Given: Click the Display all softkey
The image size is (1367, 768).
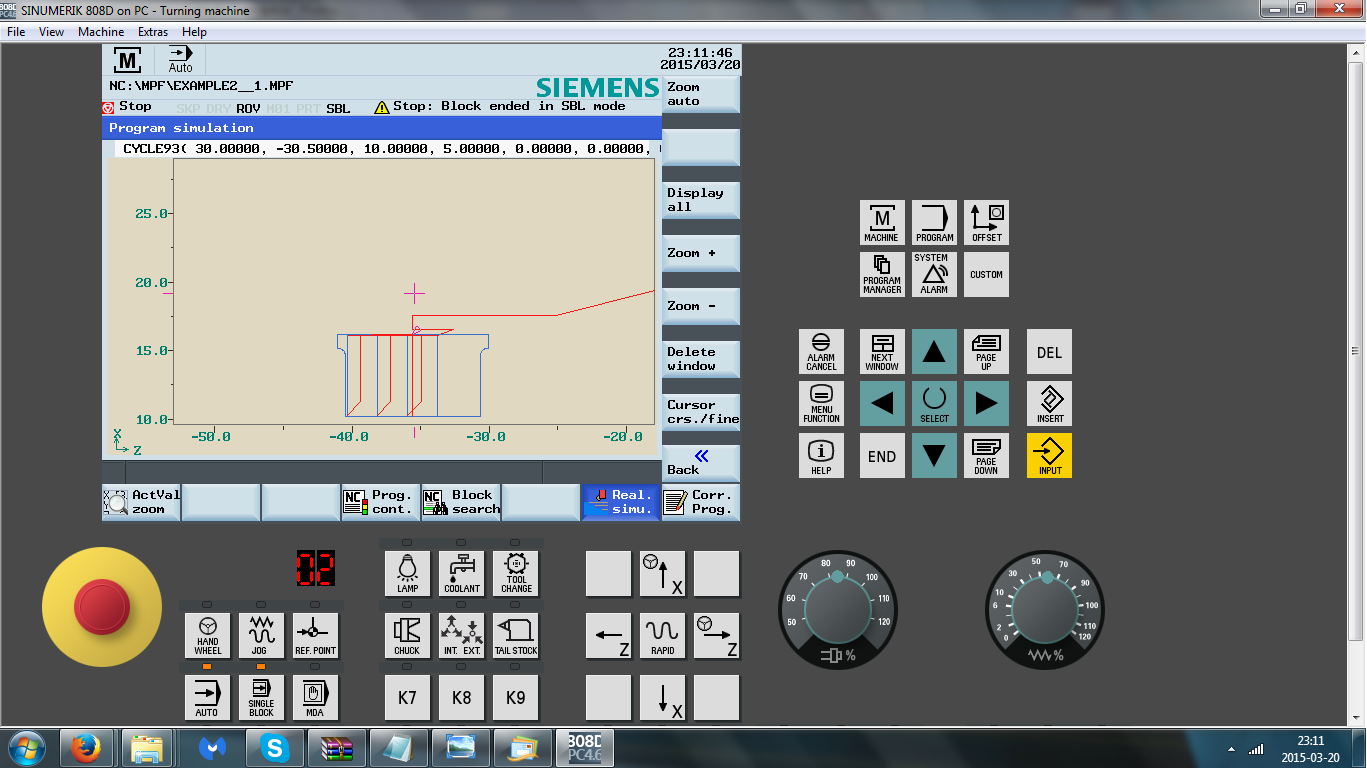Looking at the screenshot, I should (x=701, y=200).
